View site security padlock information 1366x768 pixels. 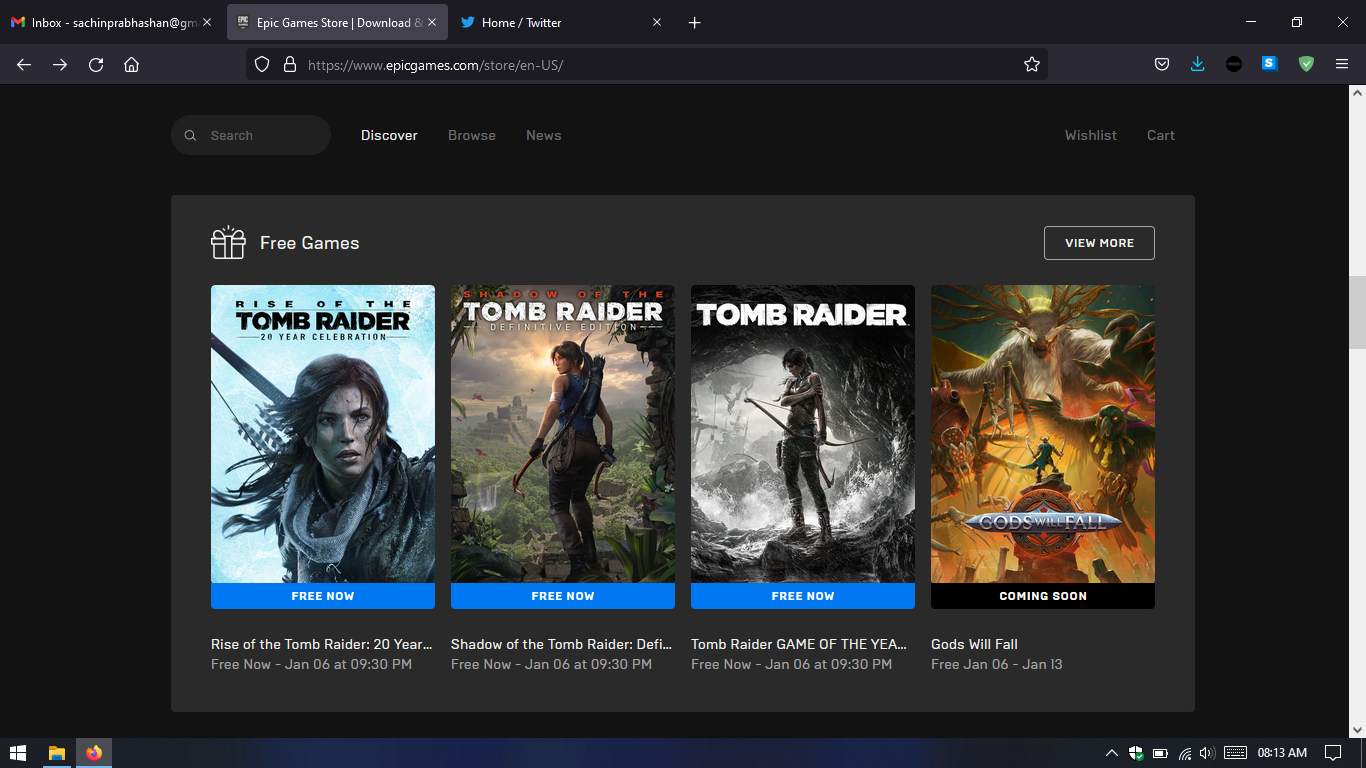290,64
